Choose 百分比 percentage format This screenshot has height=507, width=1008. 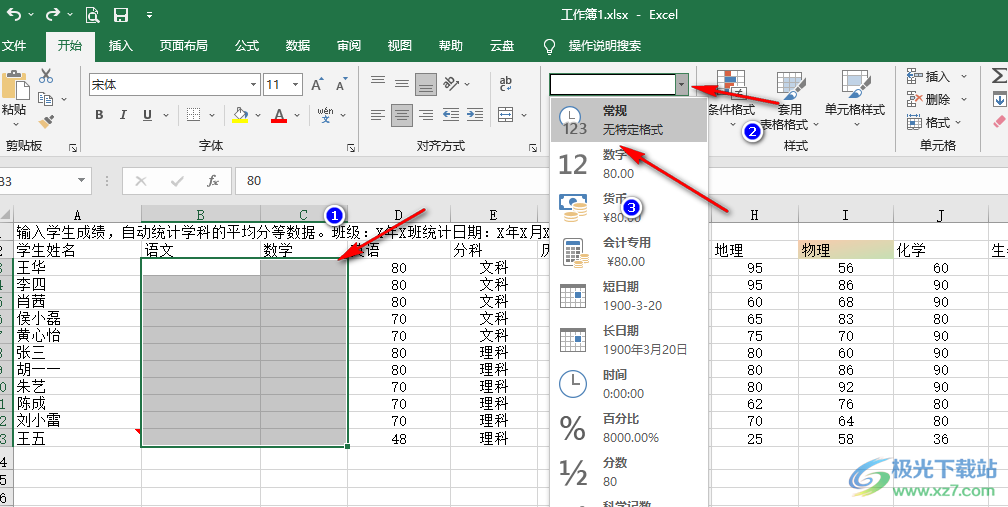(x=629, y=428)
